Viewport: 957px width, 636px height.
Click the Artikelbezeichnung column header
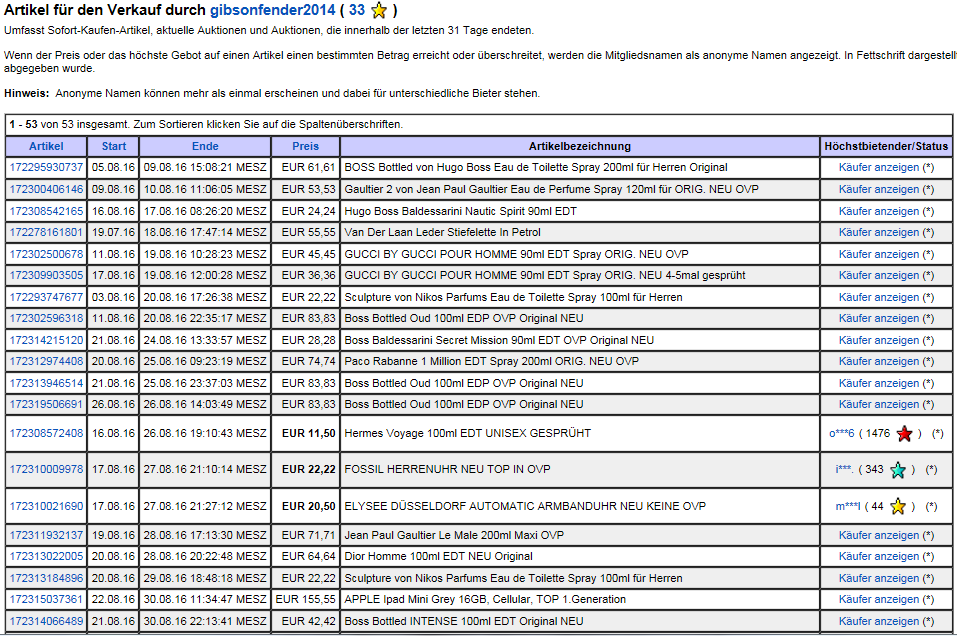pyautogui.click(x=580, y=146)
